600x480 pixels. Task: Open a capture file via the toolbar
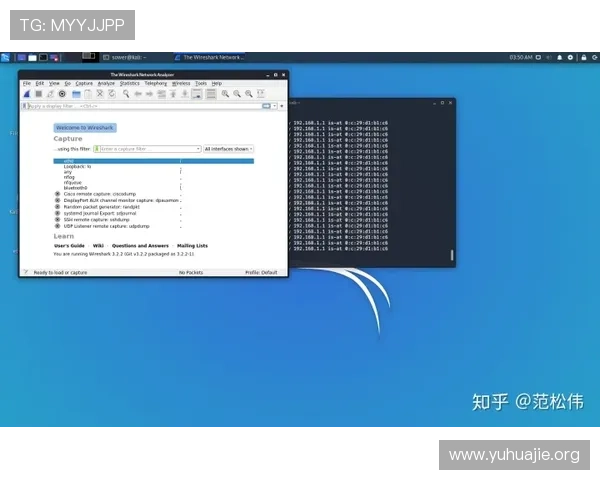(76, 94)
